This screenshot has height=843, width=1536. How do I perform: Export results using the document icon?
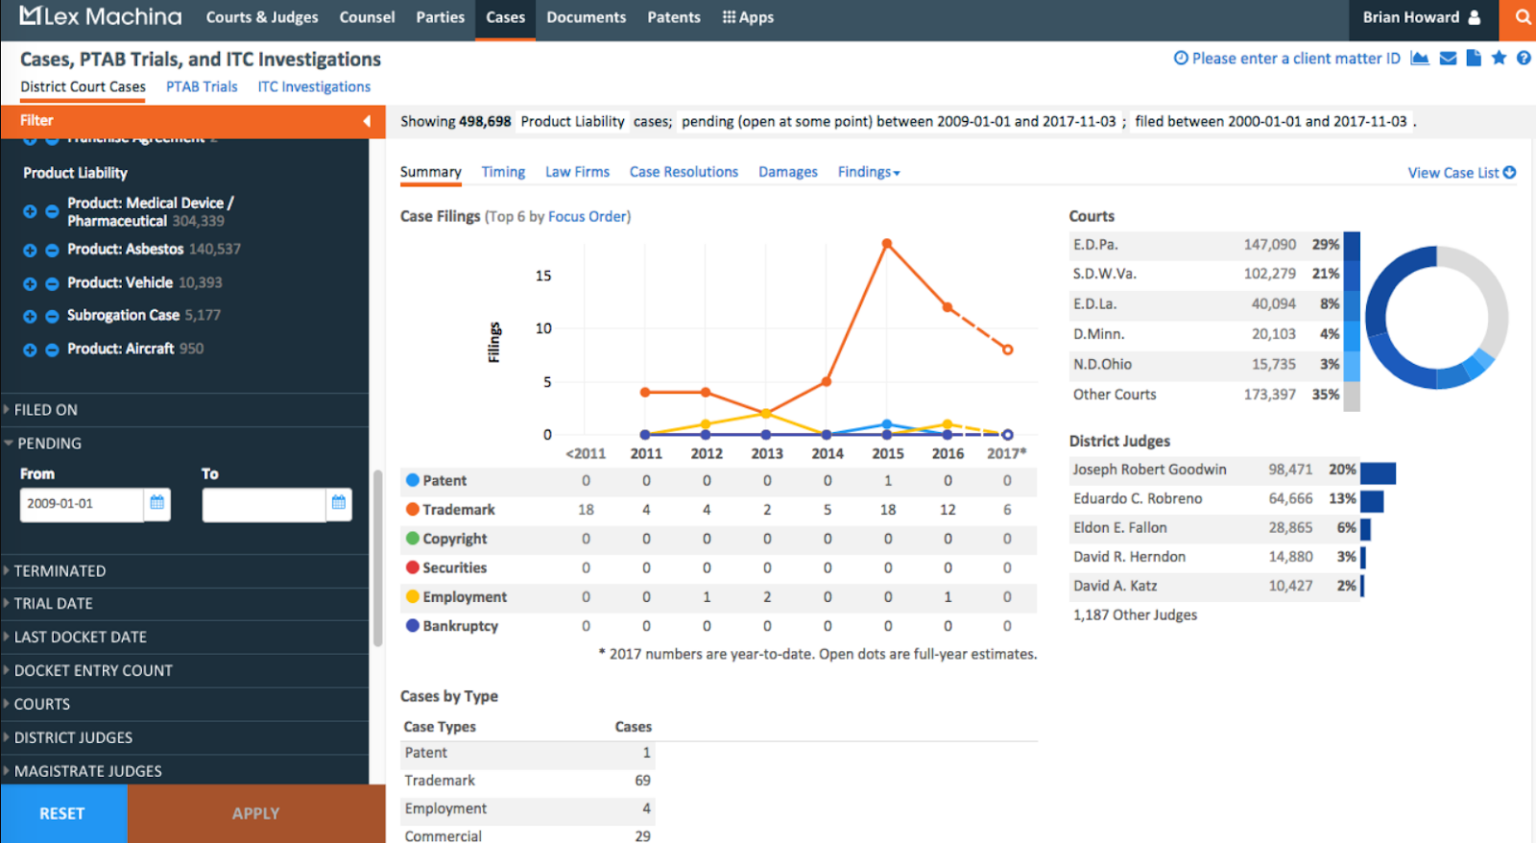click(x=1473, y=58)
